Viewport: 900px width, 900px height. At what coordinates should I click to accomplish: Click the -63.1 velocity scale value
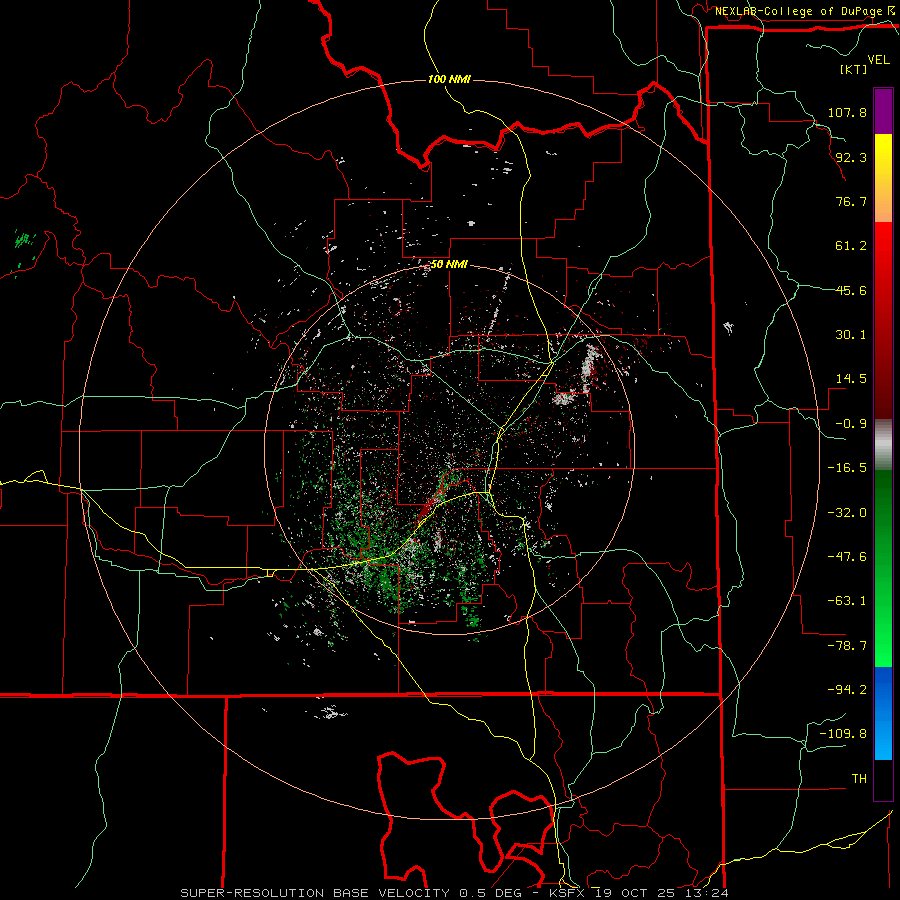847,601
